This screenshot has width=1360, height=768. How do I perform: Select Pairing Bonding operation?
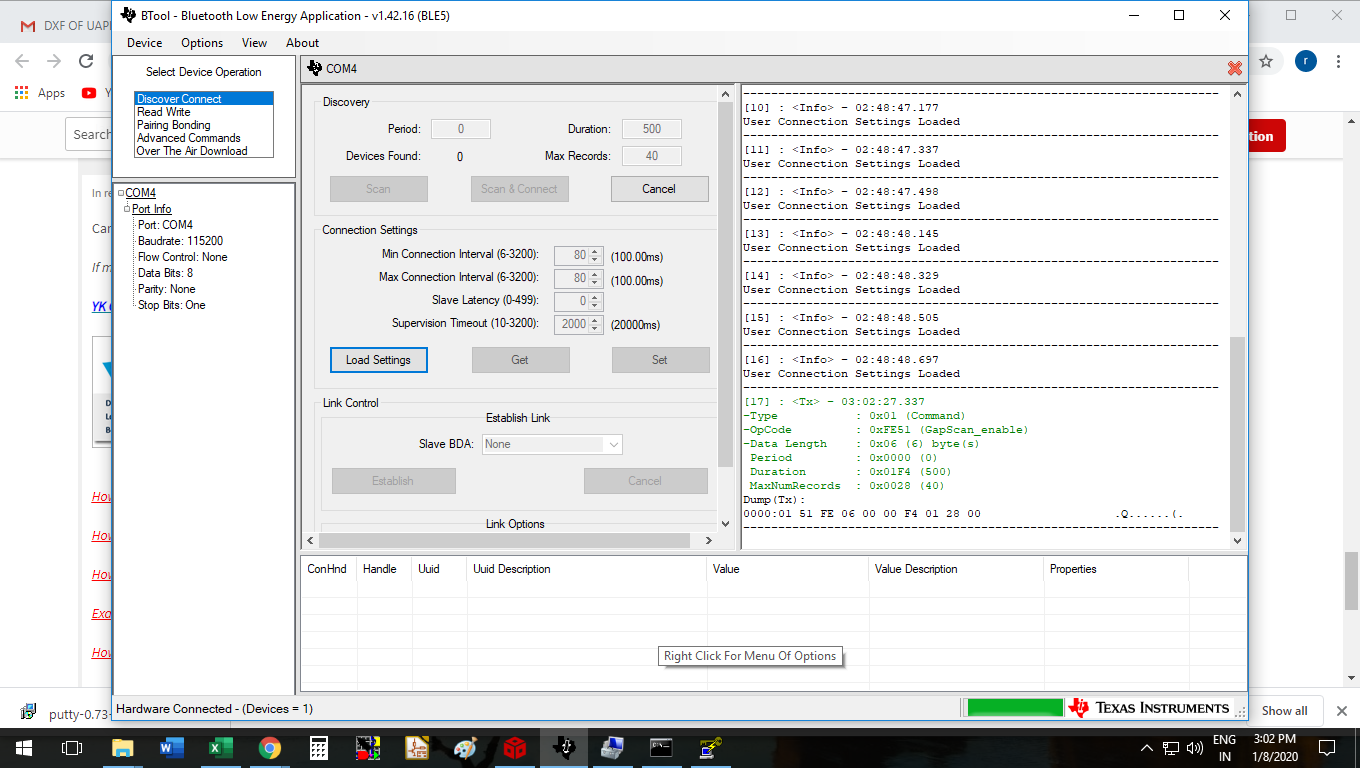tap(204, 125)
